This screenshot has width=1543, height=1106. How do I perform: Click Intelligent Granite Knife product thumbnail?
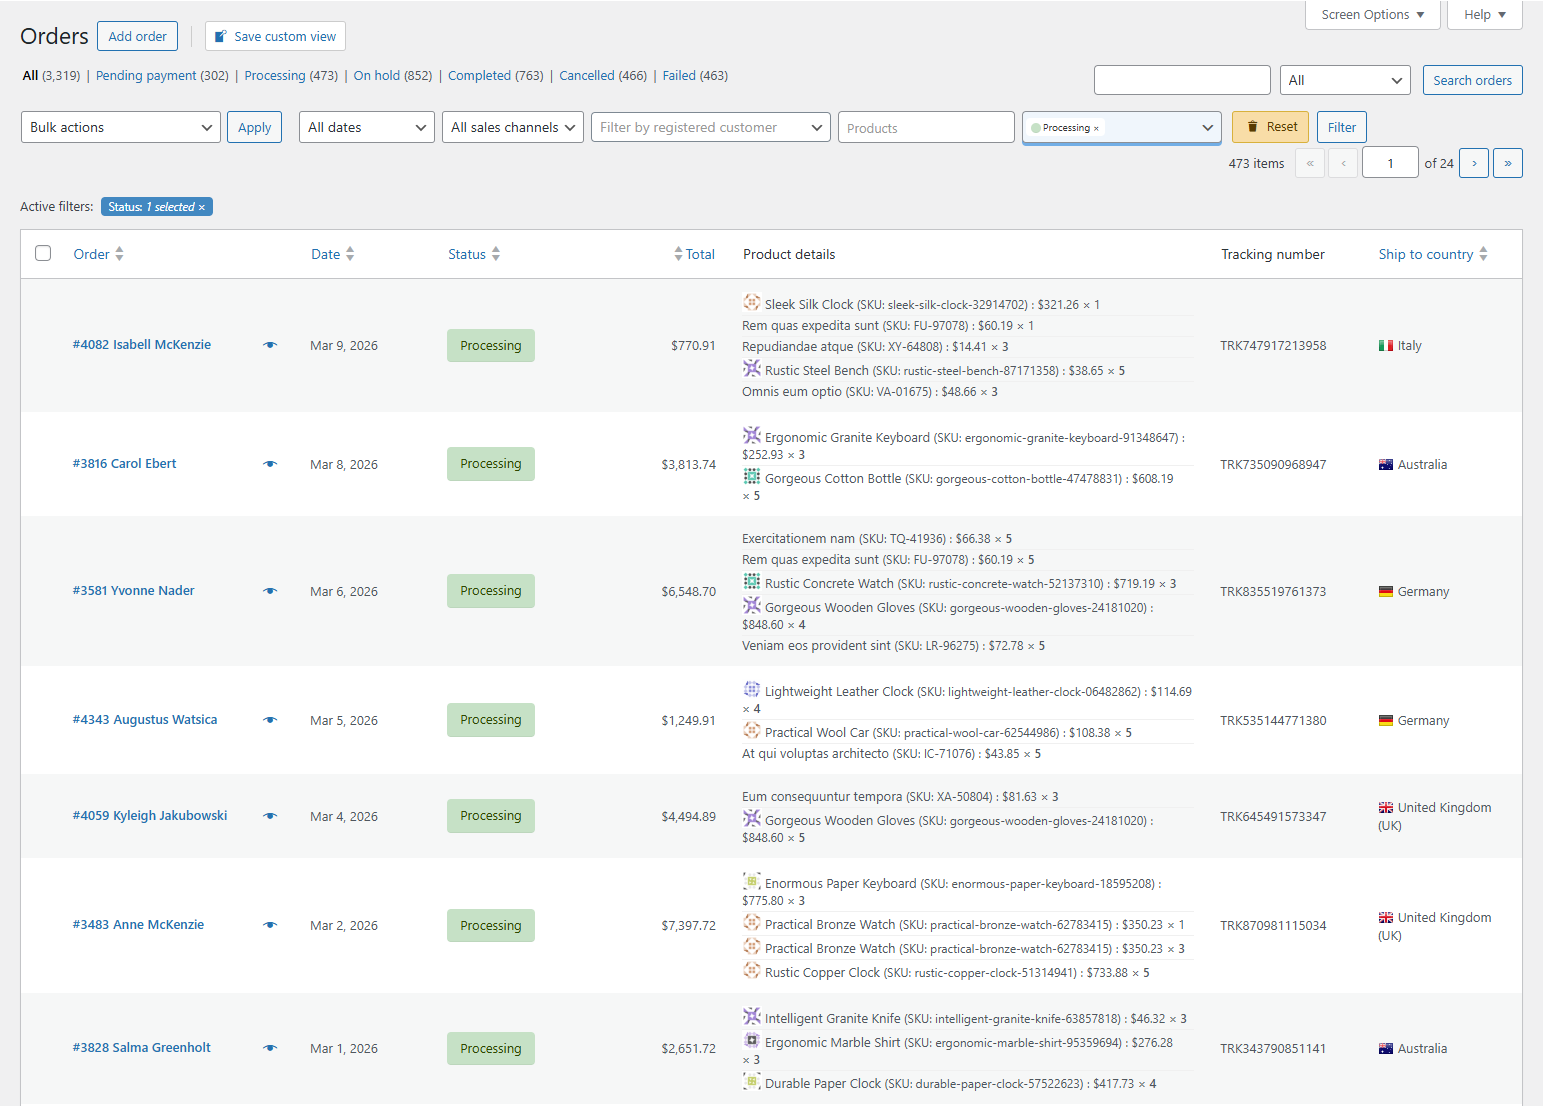tap(752, 1016)
